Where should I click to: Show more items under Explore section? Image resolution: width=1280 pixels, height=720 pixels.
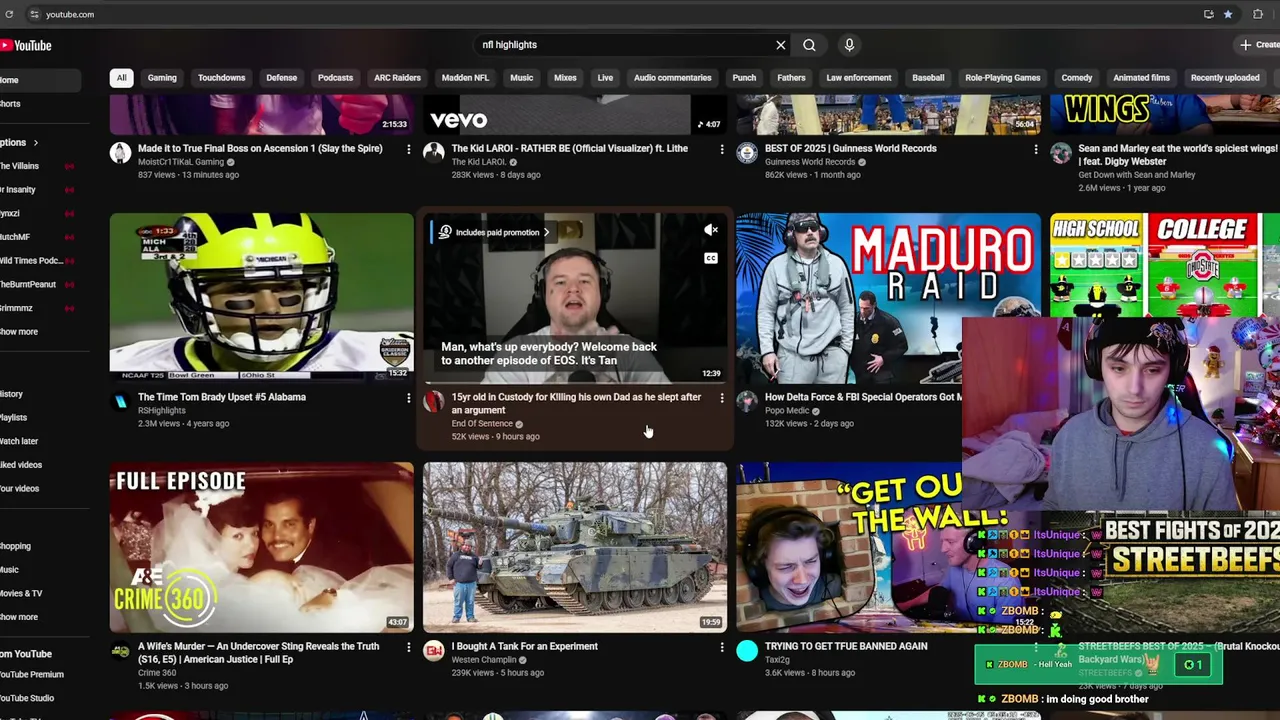coord(19,617)
